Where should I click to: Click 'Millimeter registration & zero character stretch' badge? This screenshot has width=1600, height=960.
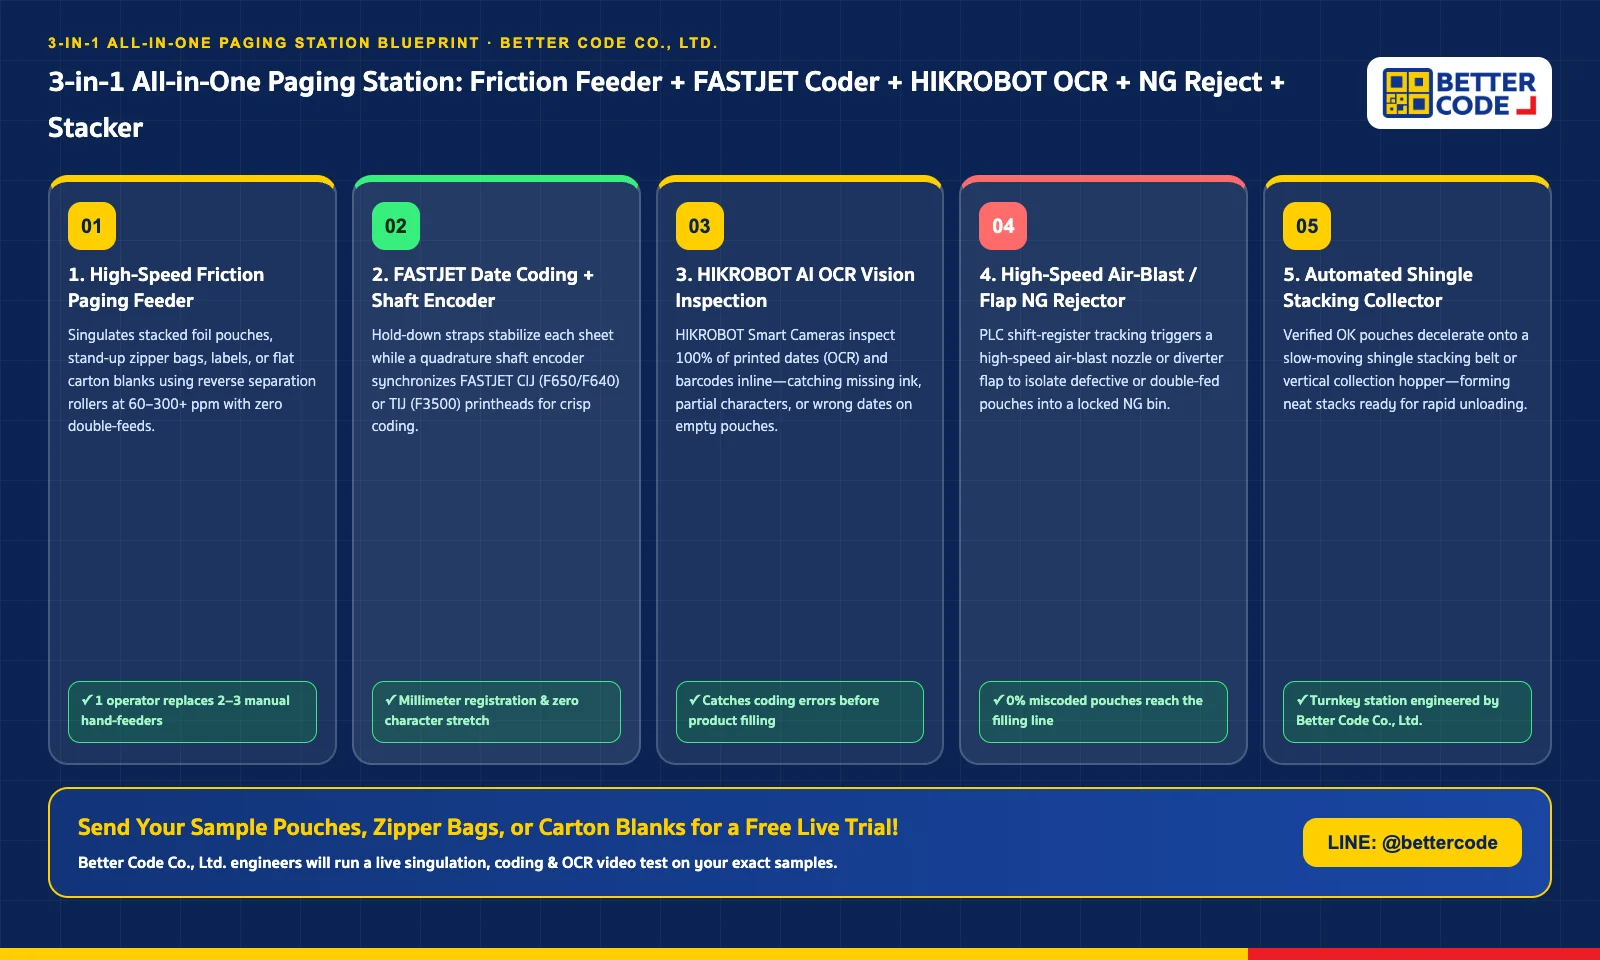(496, 711)
